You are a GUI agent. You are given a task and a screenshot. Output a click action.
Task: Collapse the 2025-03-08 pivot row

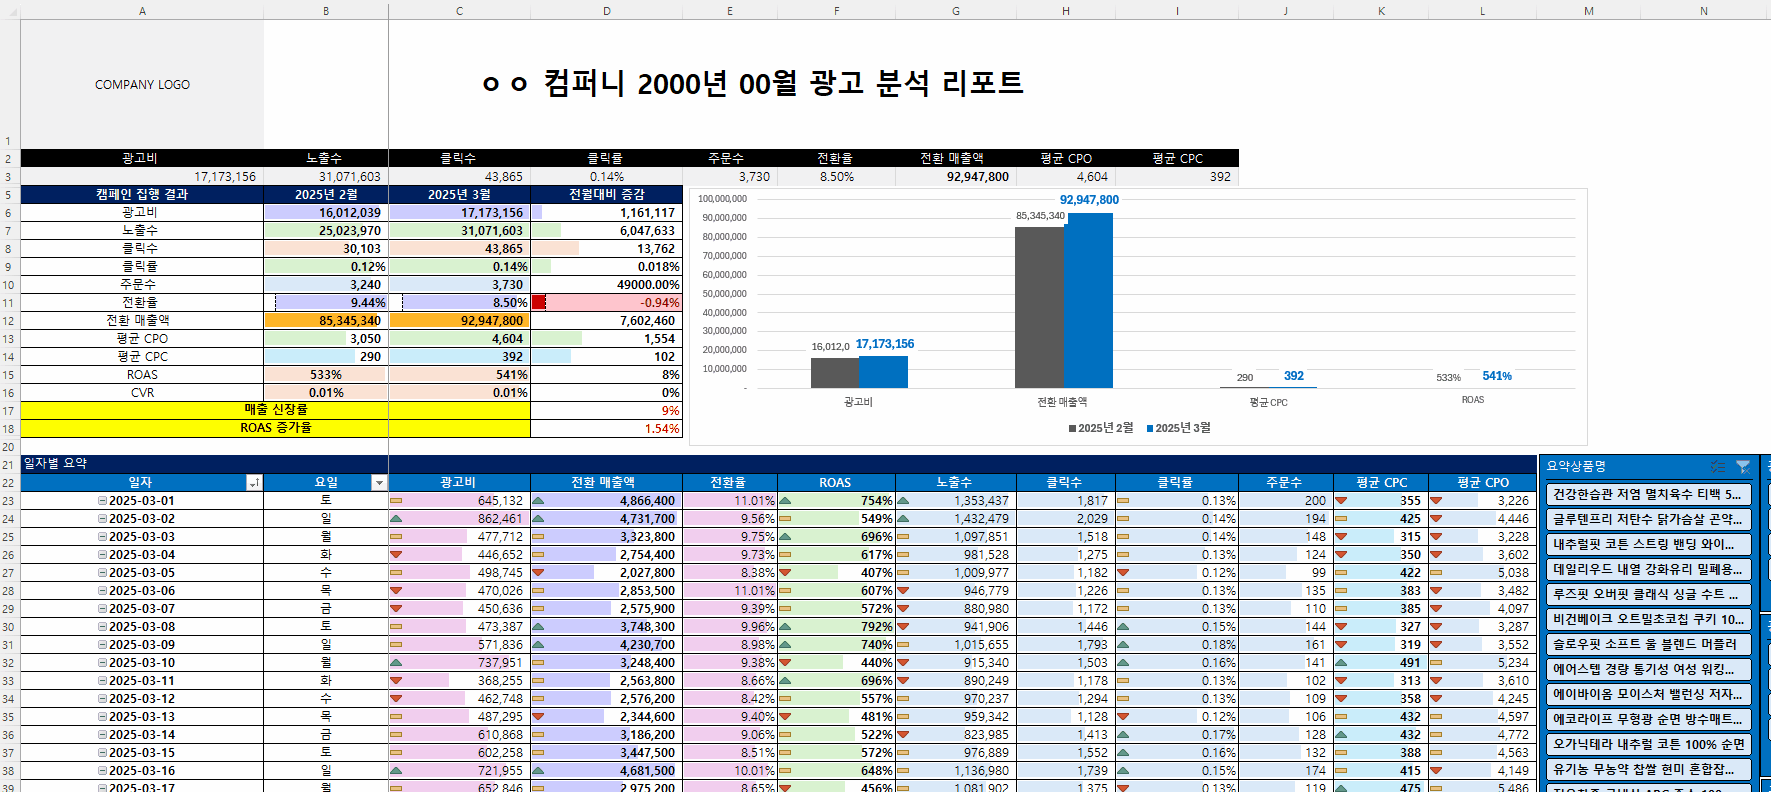click(x=102, y=627)
